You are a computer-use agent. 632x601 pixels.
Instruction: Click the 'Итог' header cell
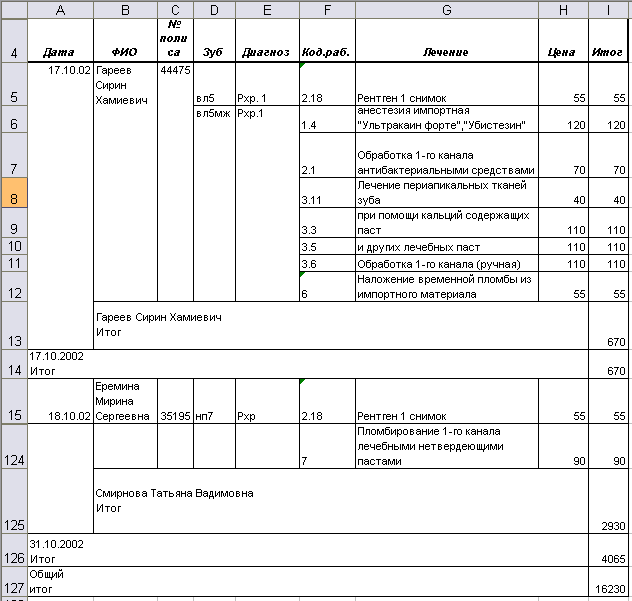pyautogui.click(x=609, y=40)
